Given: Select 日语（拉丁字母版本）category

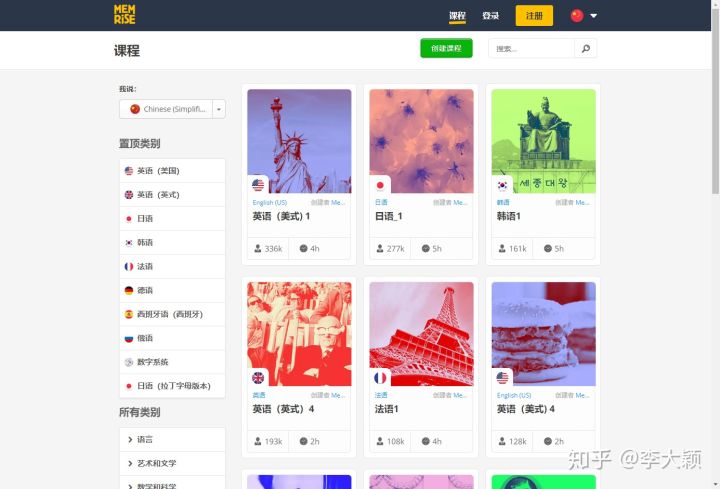Looking at the screenshot, I should pyautogui.click(x=172, y=386).
